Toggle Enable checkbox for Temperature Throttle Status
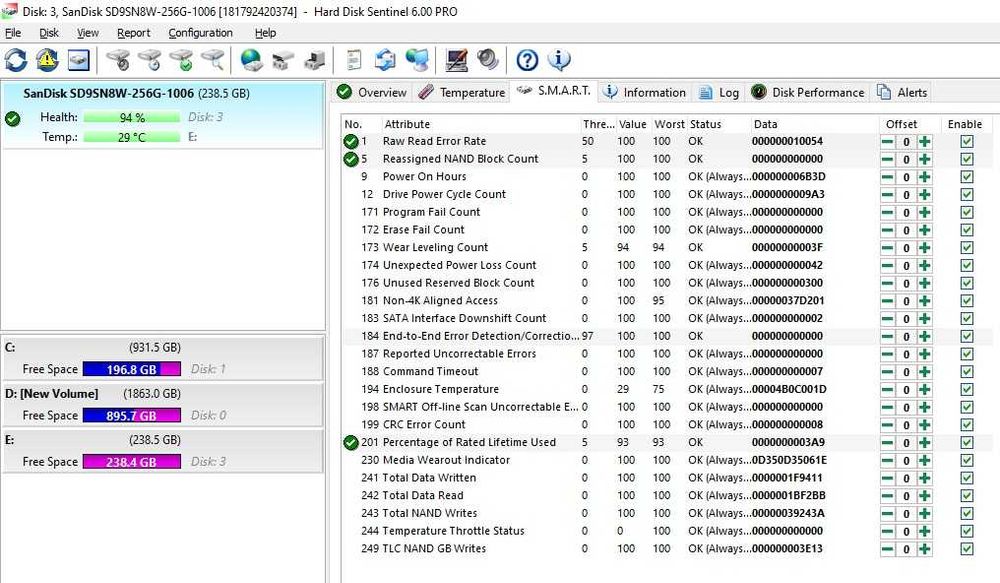 (x=967, y=531)
